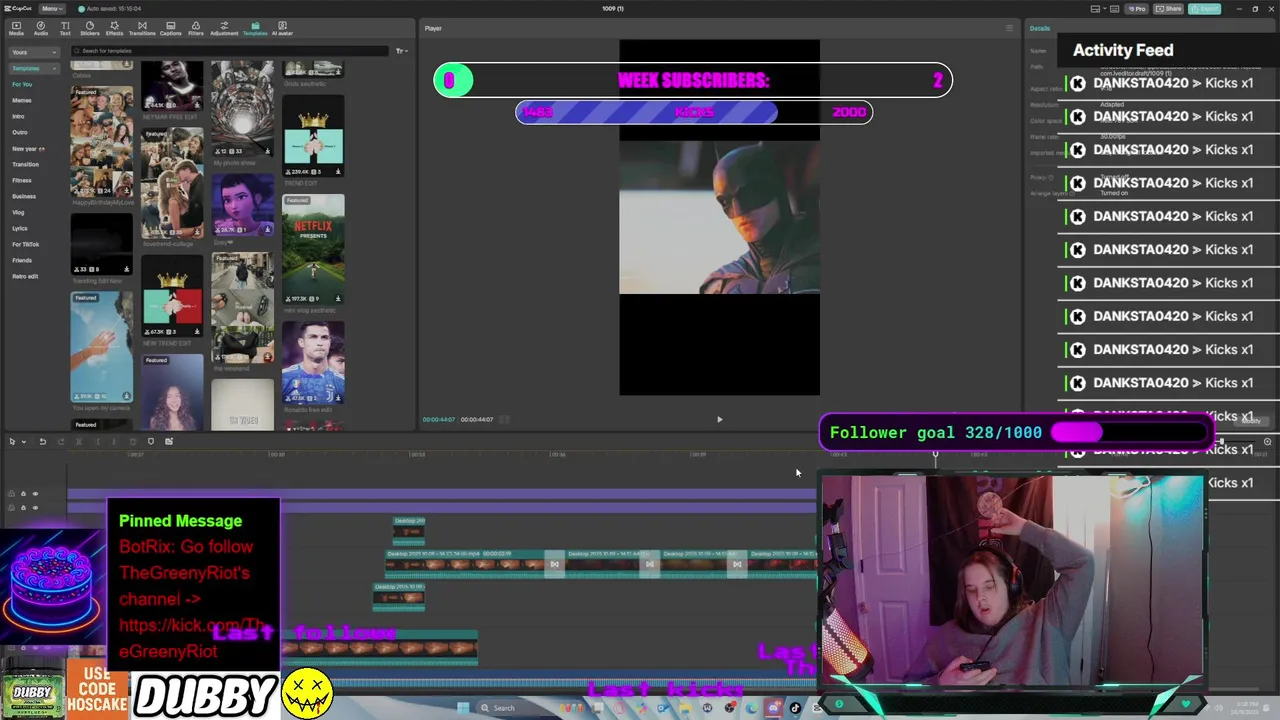Open the Audio panel
1280x720 pixels.
coord(41,28)
